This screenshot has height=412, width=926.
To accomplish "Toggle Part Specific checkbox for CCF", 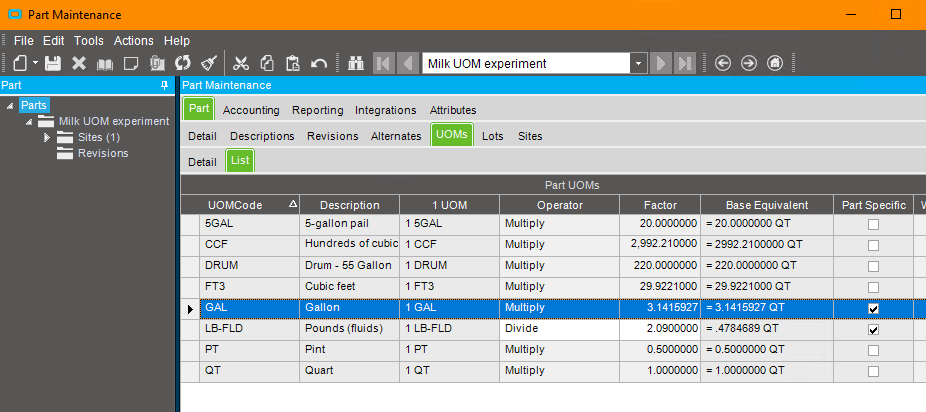I will tap(873, 246).
